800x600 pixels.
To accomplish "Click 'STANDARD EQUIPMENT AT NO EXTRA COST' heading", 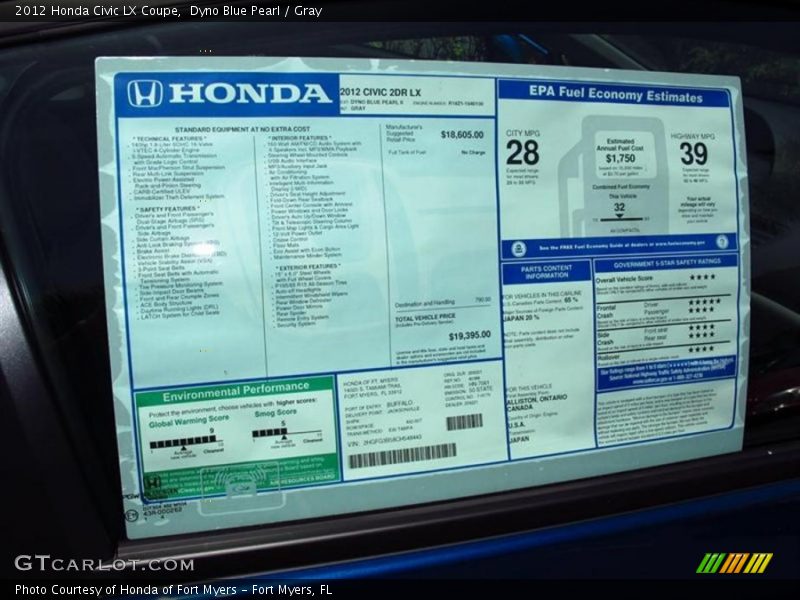I will click(x=242, y=130).
